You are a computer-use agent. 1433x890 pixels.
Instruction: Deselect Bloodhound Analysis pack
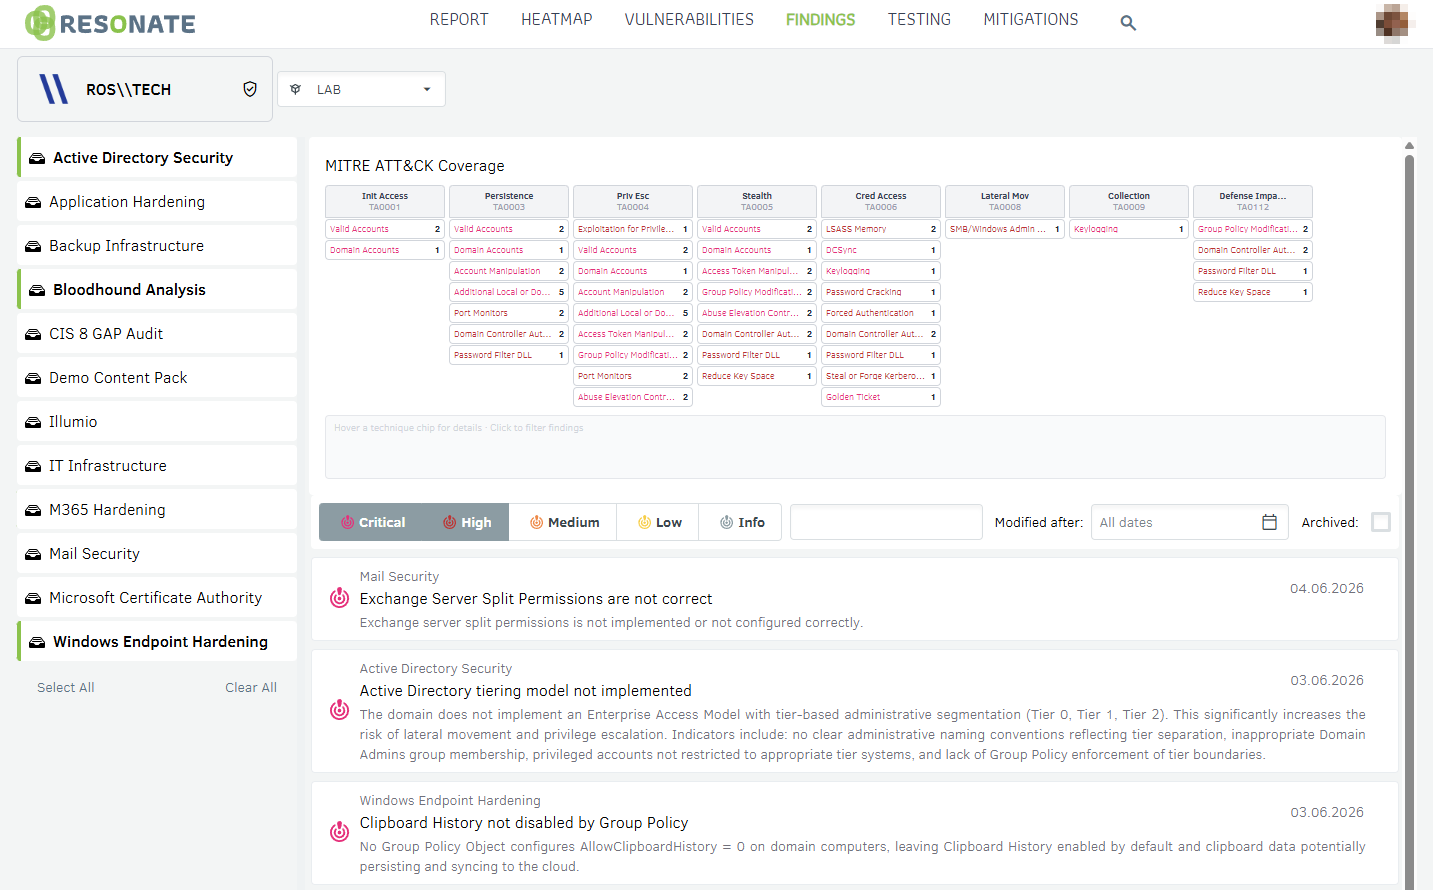157,290
